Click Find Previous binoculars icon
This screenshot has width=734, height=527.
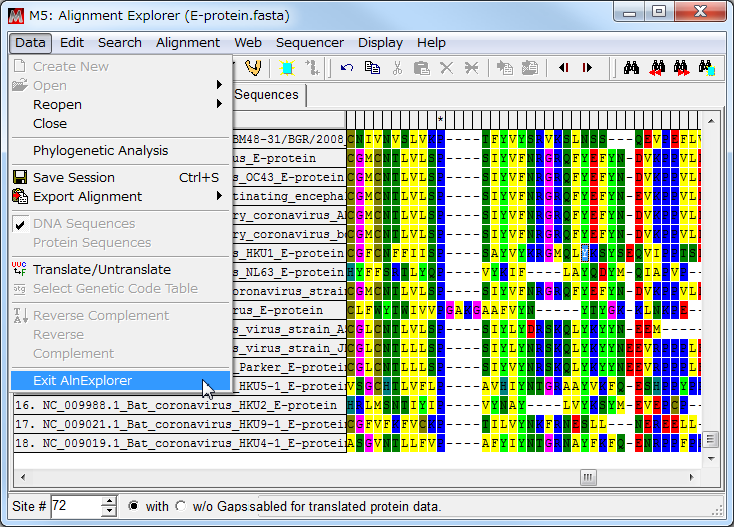pos(657,68)
